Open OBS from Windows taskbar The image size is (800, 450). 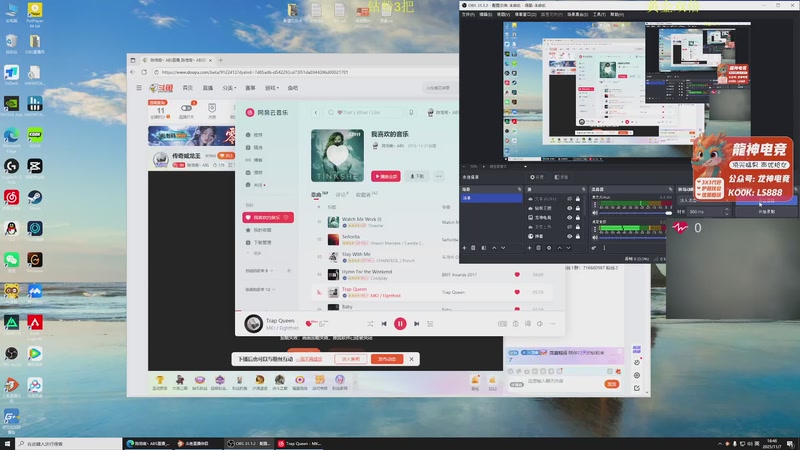click(x=249, y=443)
